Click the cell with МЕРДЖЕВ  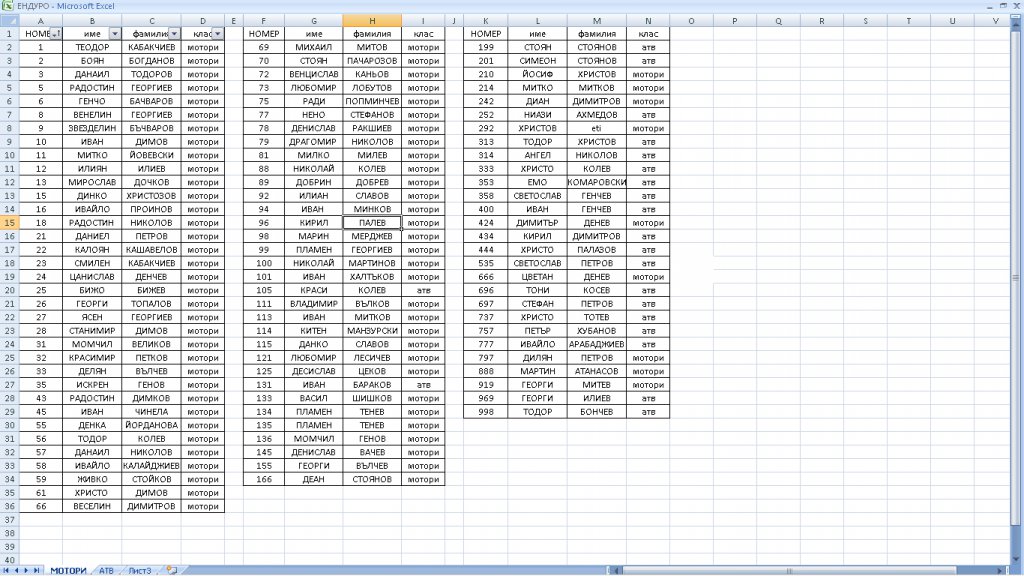pyautogui.click(x=372, y=236)
